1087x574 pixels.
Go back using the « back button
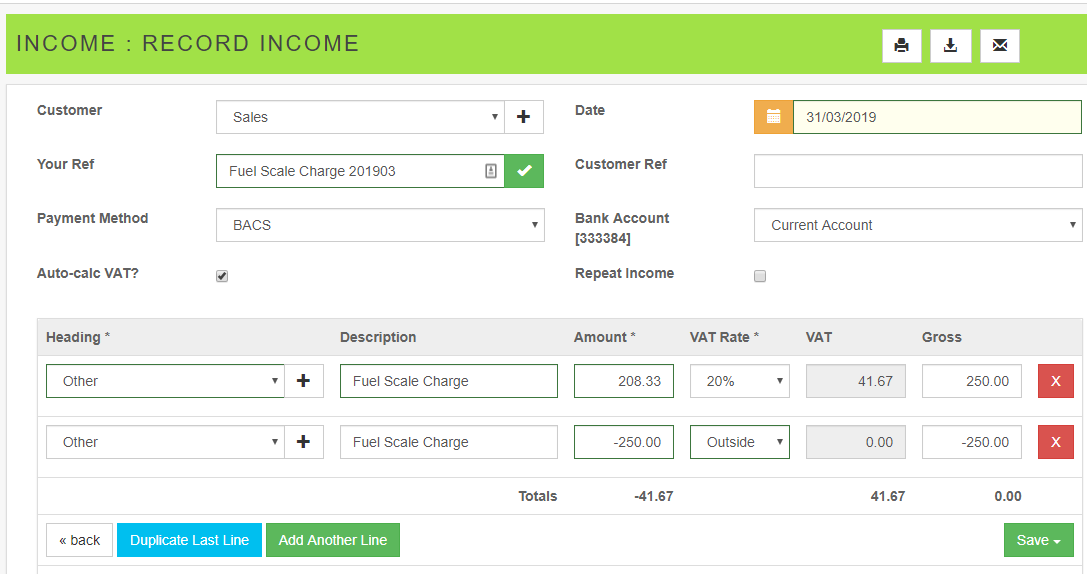(79, 540)
